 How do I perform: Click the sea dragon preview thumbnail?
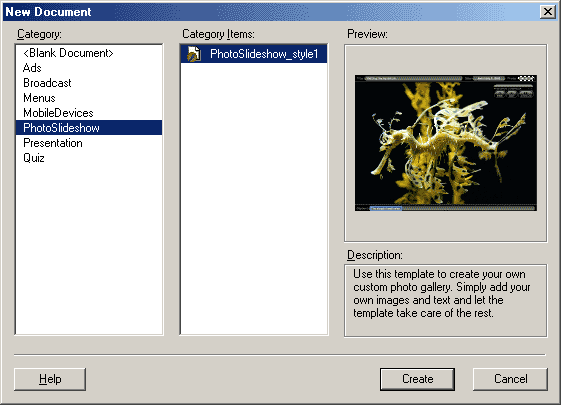tap(446, 143)
